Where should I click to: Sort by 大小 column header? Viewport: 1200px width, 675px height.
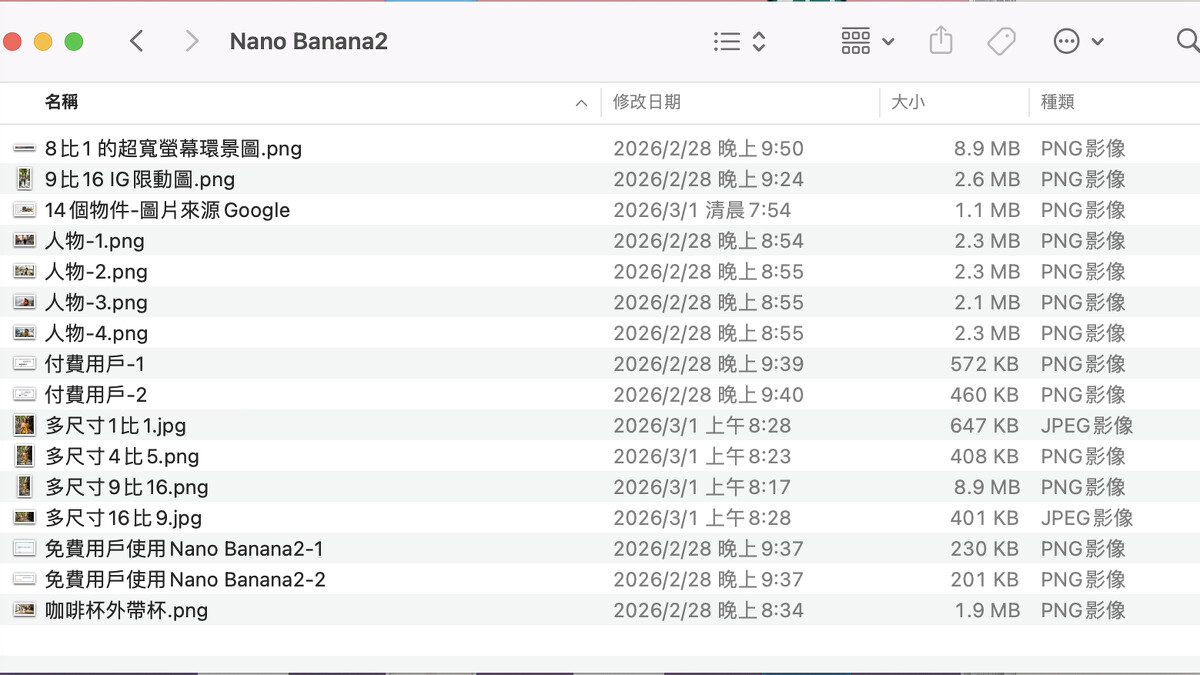click(x=908, y=102)
